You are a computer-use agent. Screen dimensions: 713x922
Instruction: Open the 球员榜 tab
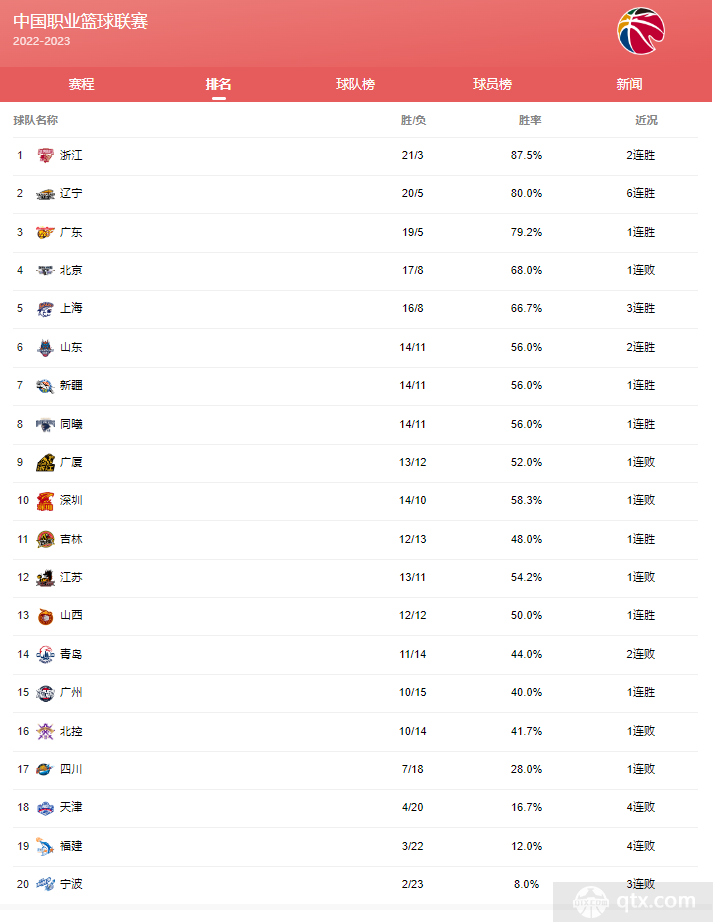pos(493,84)
